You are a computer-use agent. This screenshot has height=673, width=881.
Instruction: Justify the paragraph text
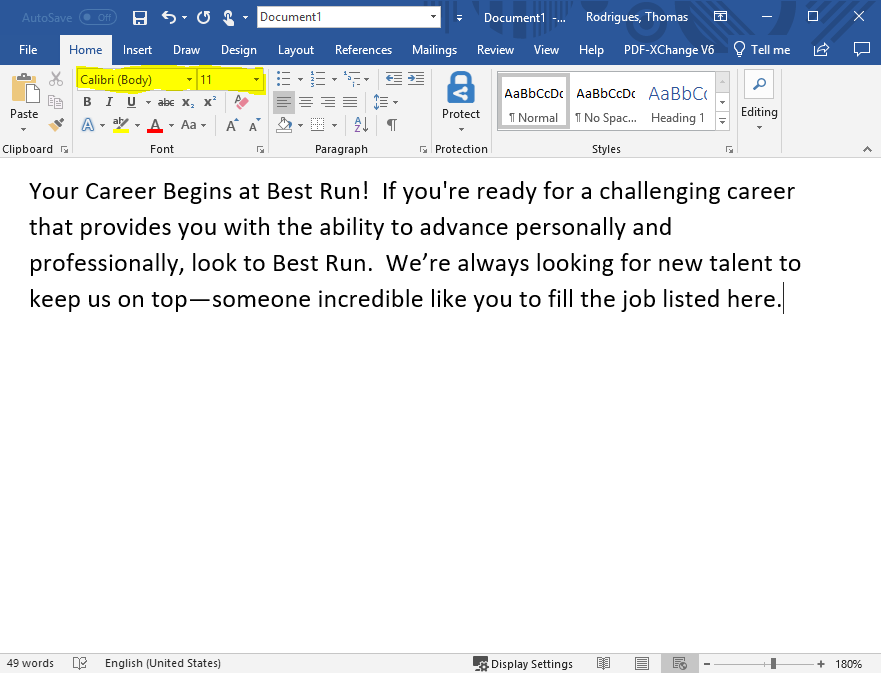(349, 102)
